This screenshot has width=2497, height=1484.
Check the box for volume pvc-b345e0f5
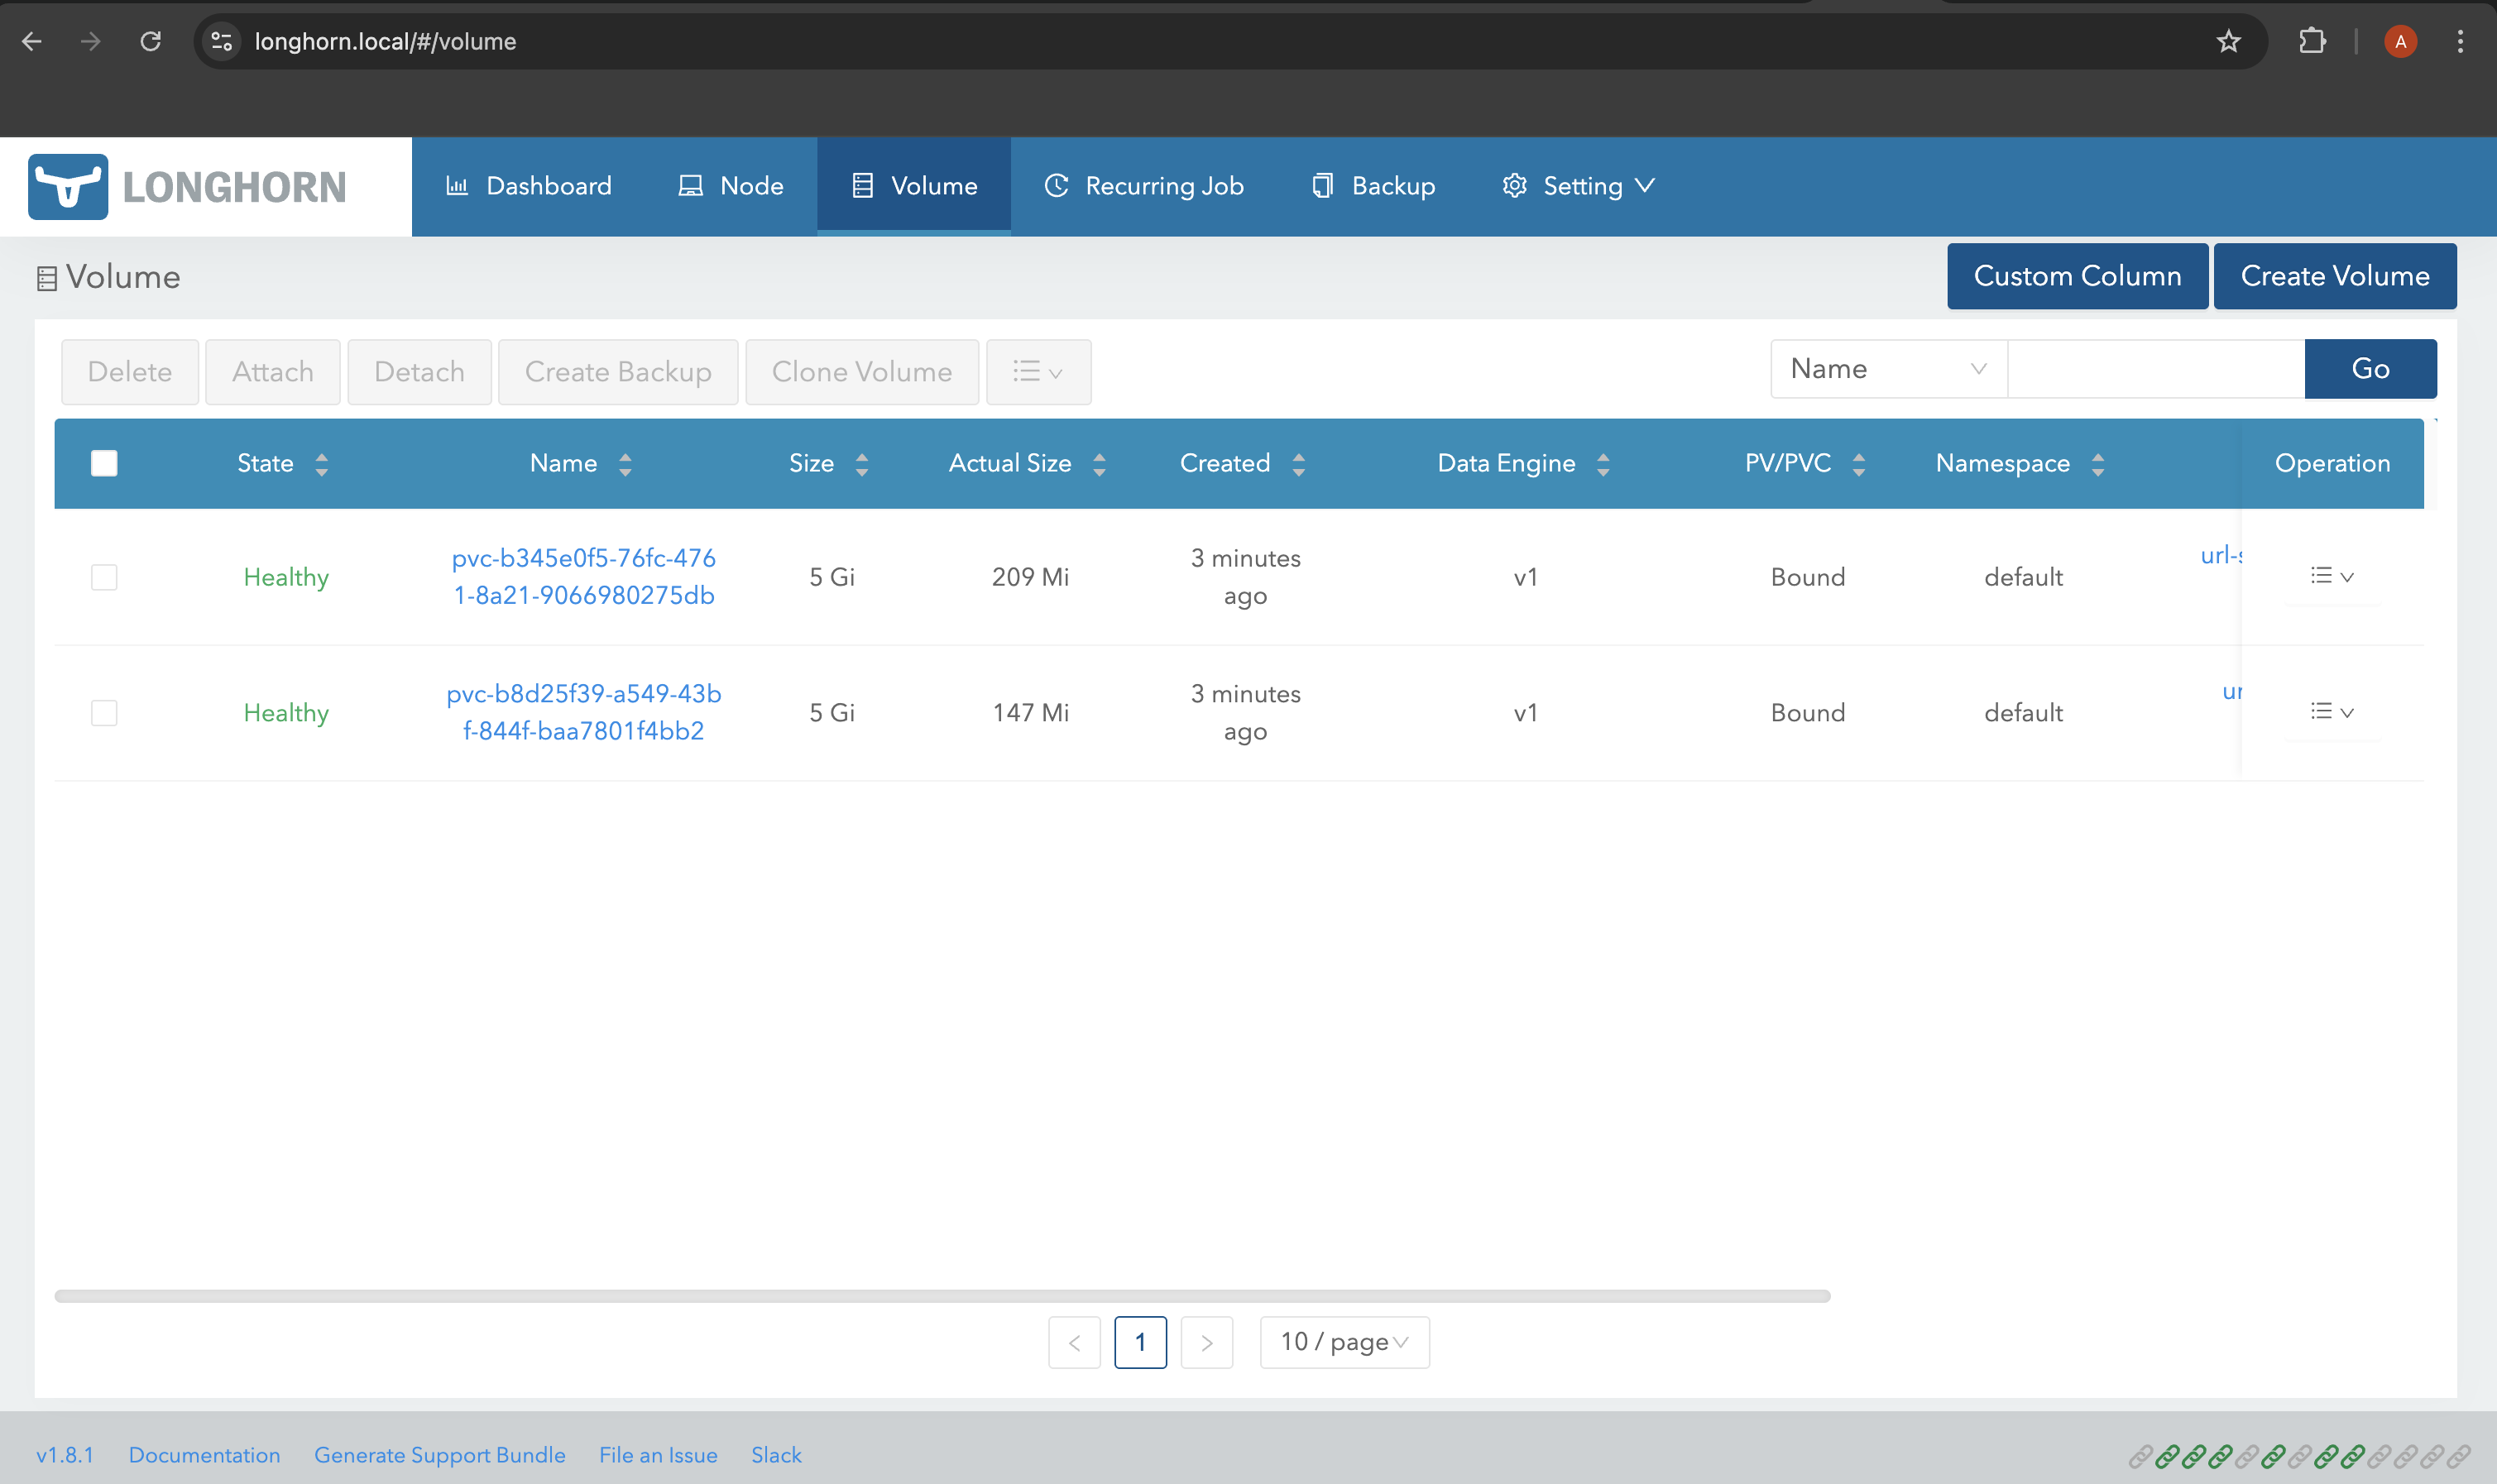click(104, 577)
